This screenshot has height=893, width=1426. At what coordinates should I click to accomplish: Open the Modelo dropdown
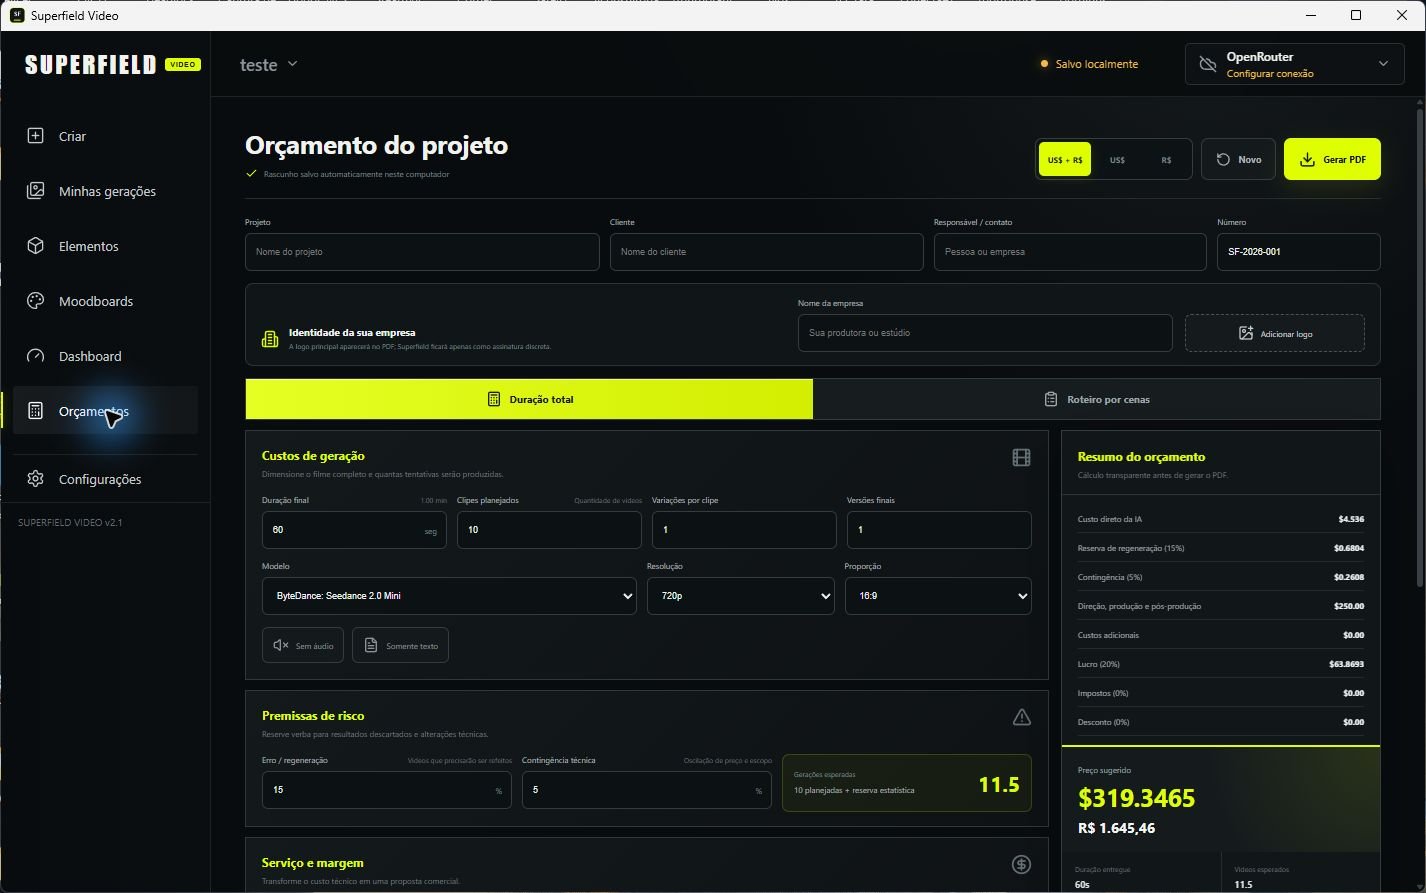(449, 596)
